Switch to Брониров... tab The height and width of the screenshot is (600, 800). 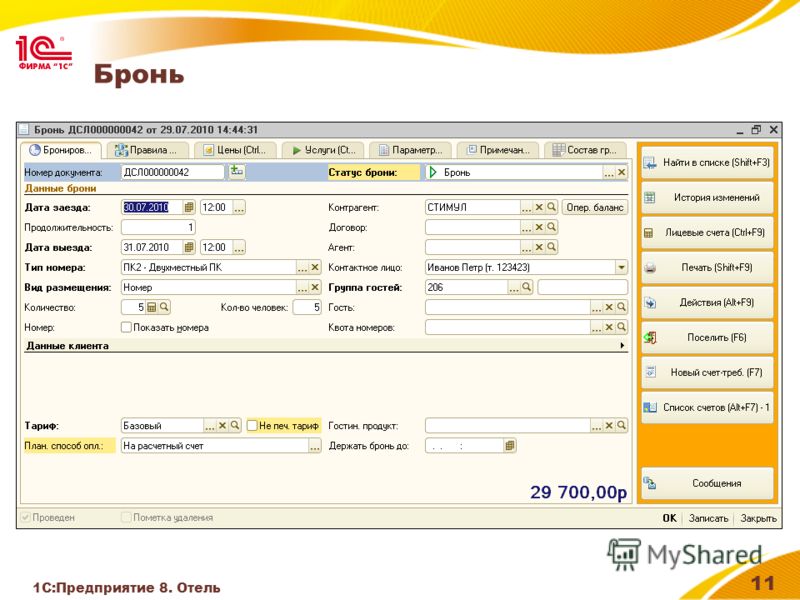(x=61, y=150)
